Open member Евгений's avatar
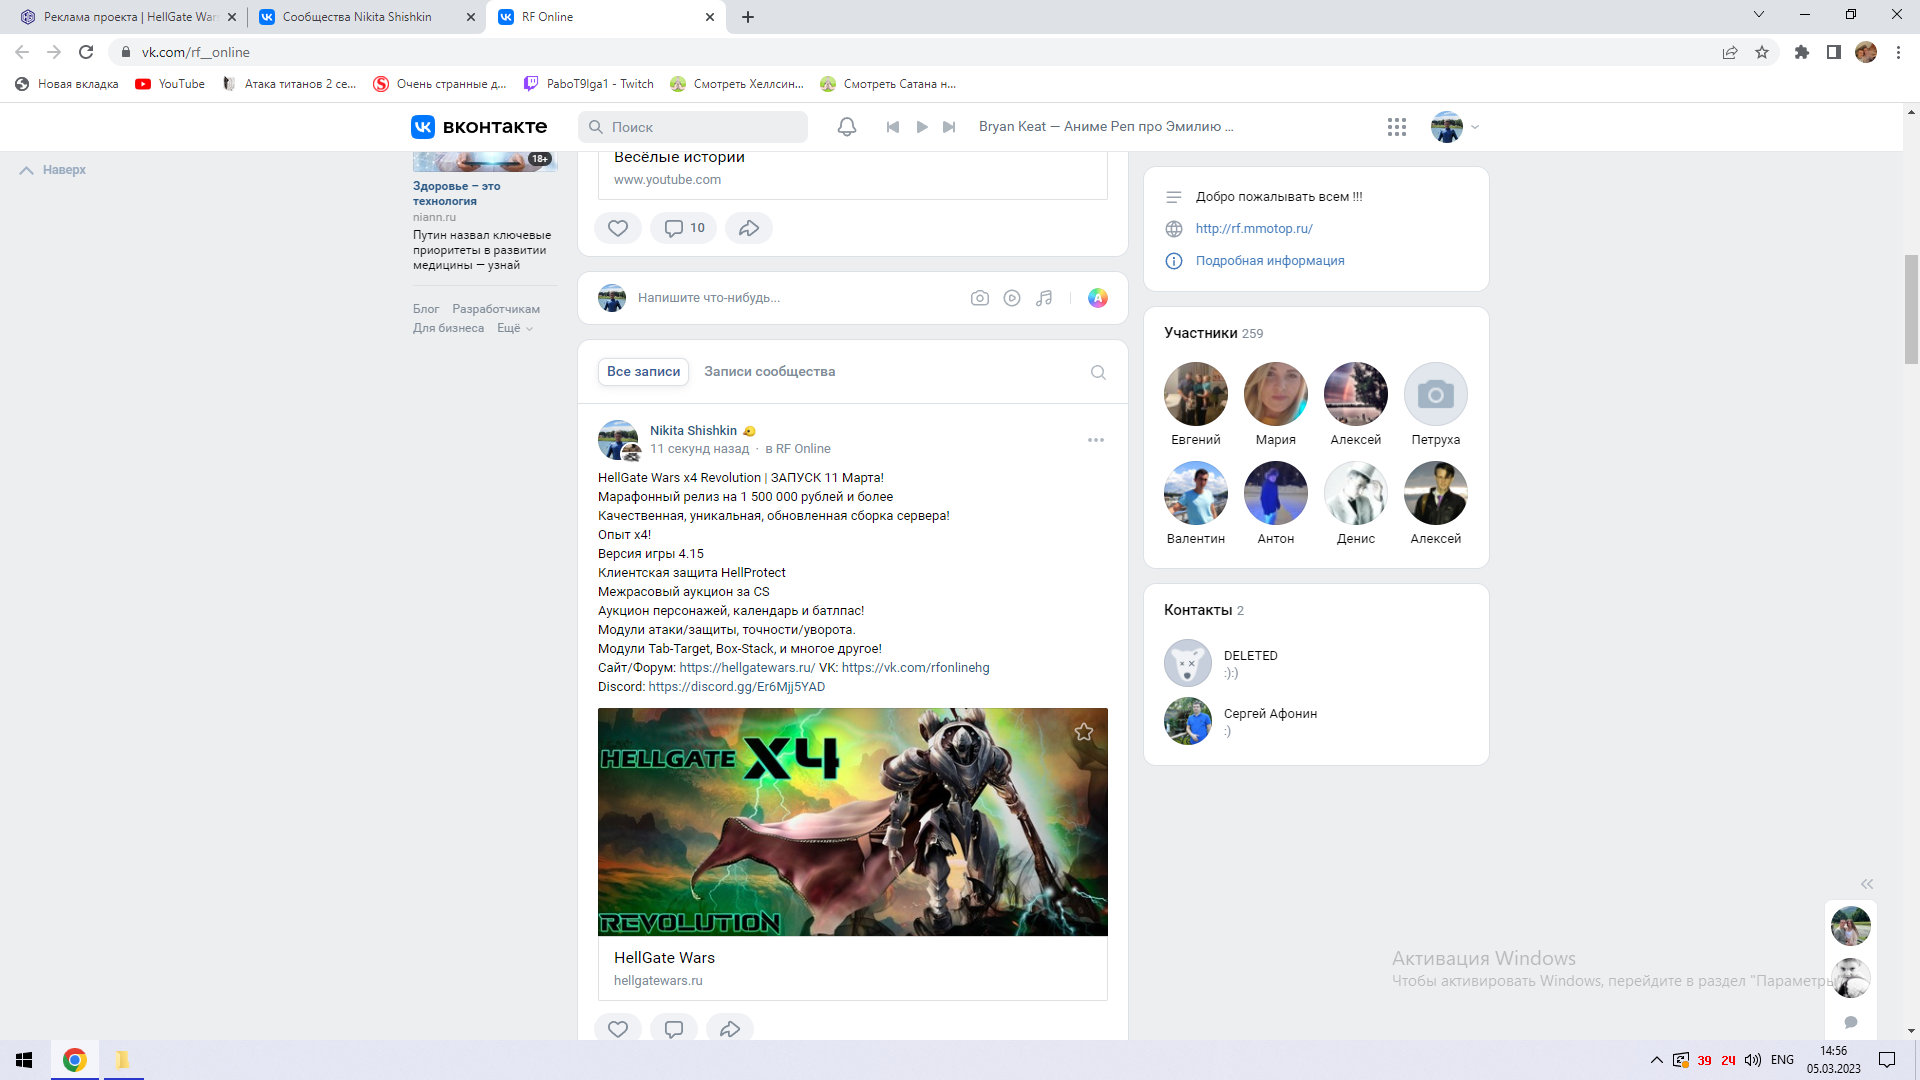This screenshot has width=1920, height=1080. pos(1196,394)
